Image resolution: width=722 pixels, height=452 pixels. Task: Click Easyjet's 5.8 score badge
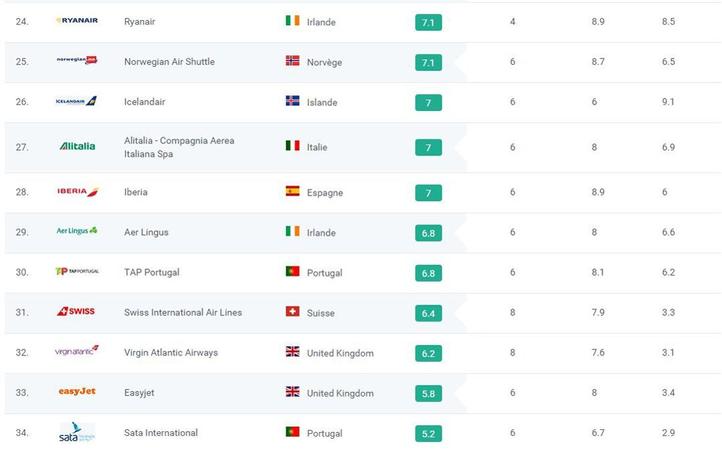428,393
